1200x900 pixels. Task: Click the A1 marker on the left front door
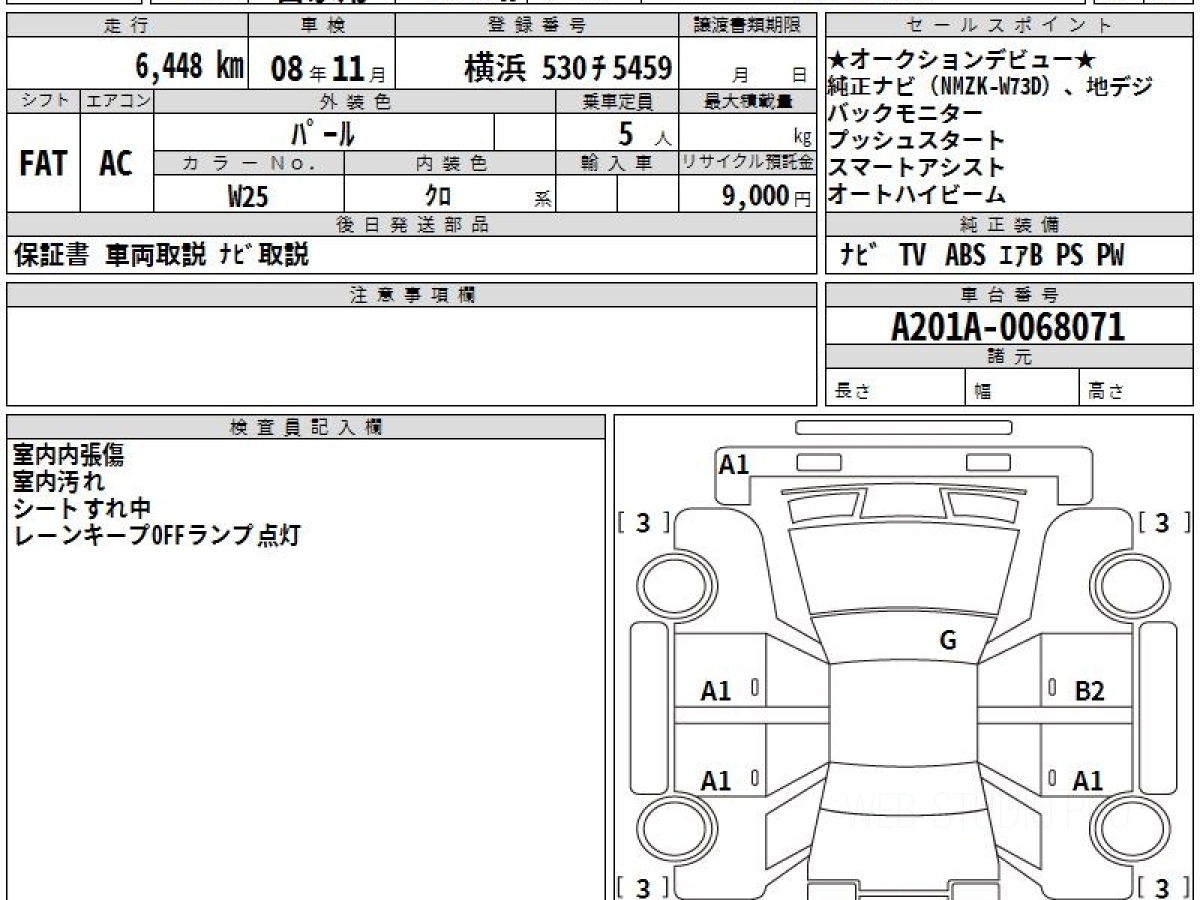pyautogui.click(x=714, y=688)
